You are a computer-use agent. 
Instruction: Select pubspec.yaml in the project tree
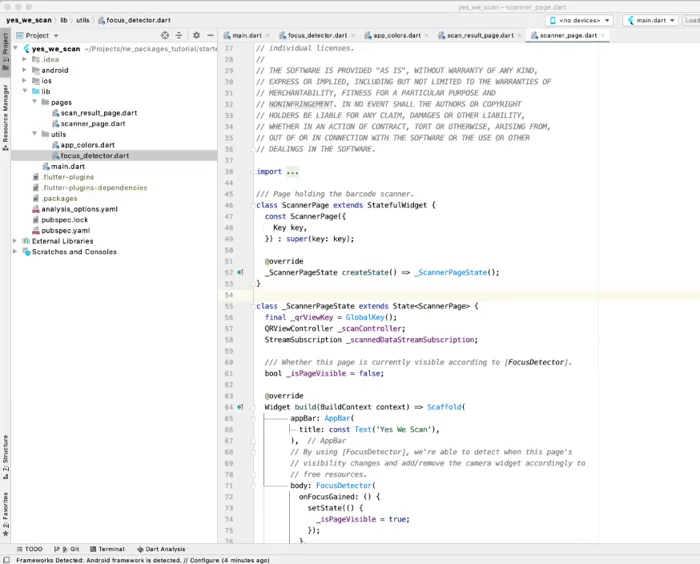click(65, 230)
